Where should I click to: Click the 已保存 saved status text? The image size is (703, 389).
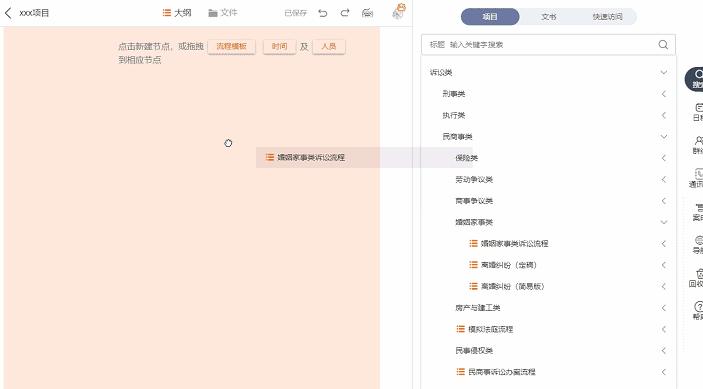(x=295, y=13)
